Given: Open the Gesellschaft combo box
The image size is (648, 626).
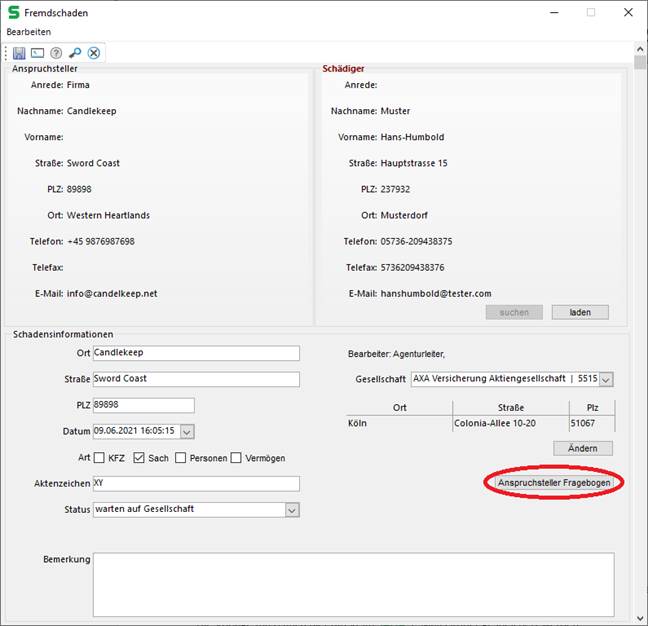Looking at the screenshot, I should pyautogui.click(x=605, y=380).
